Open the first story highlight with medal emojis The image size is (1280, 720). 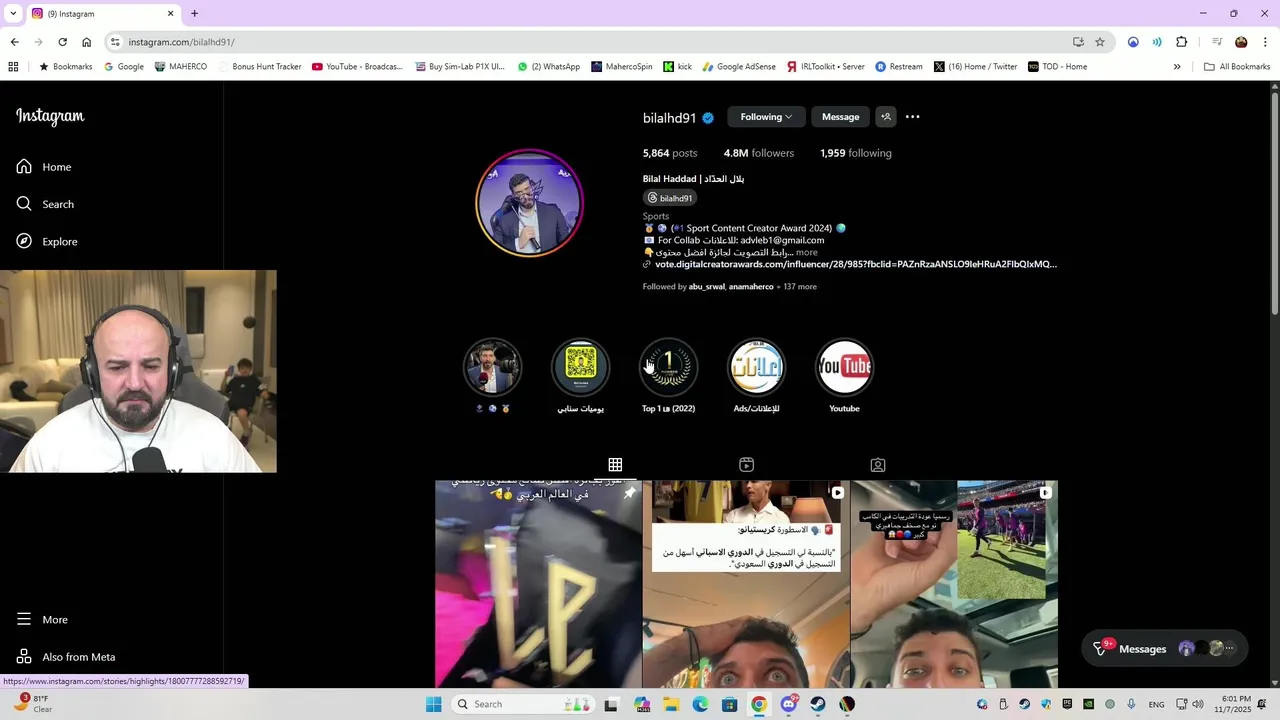pyautogui.click(x=492, y=367)
